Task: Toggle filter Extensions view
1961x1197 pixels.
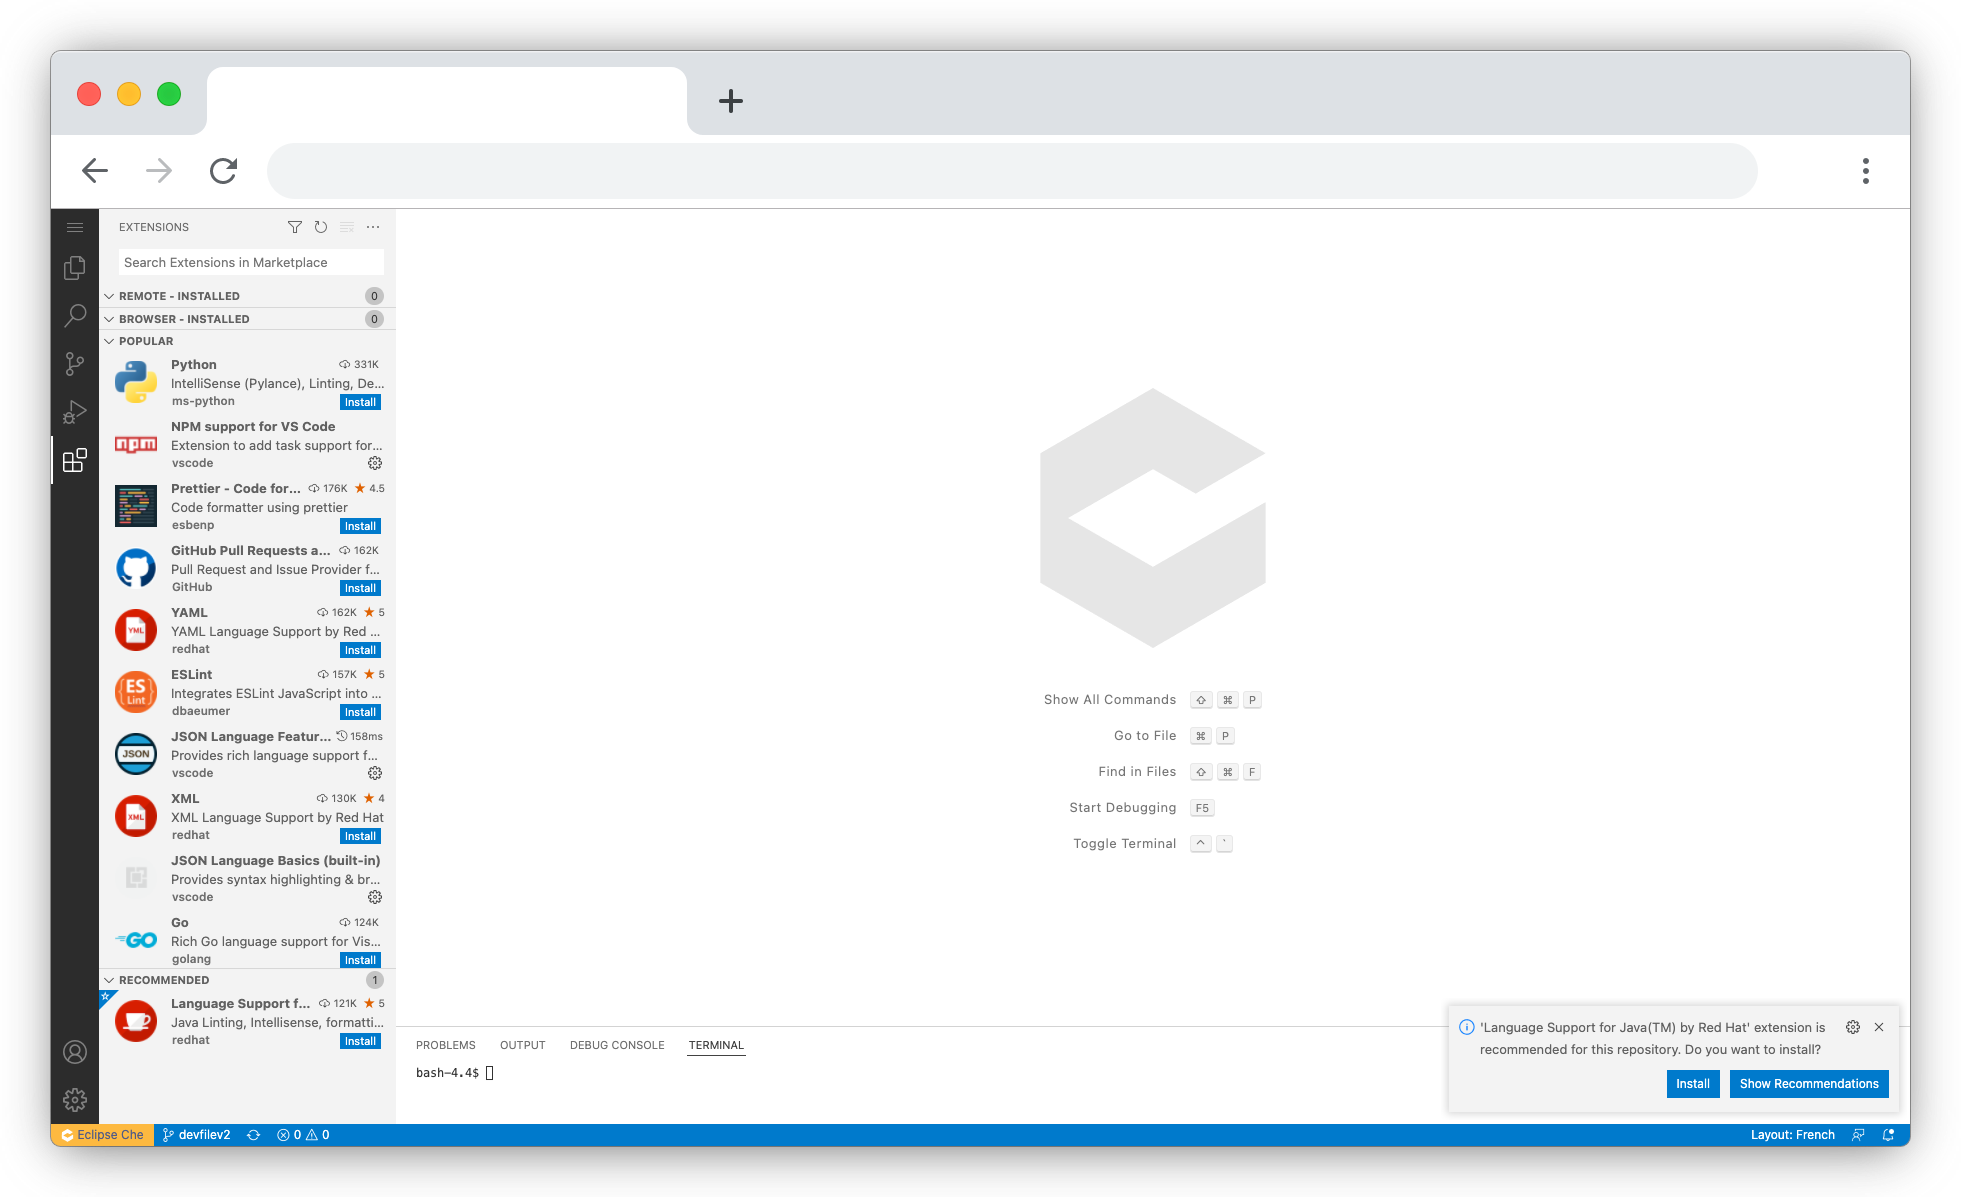Action: (296, 227)
